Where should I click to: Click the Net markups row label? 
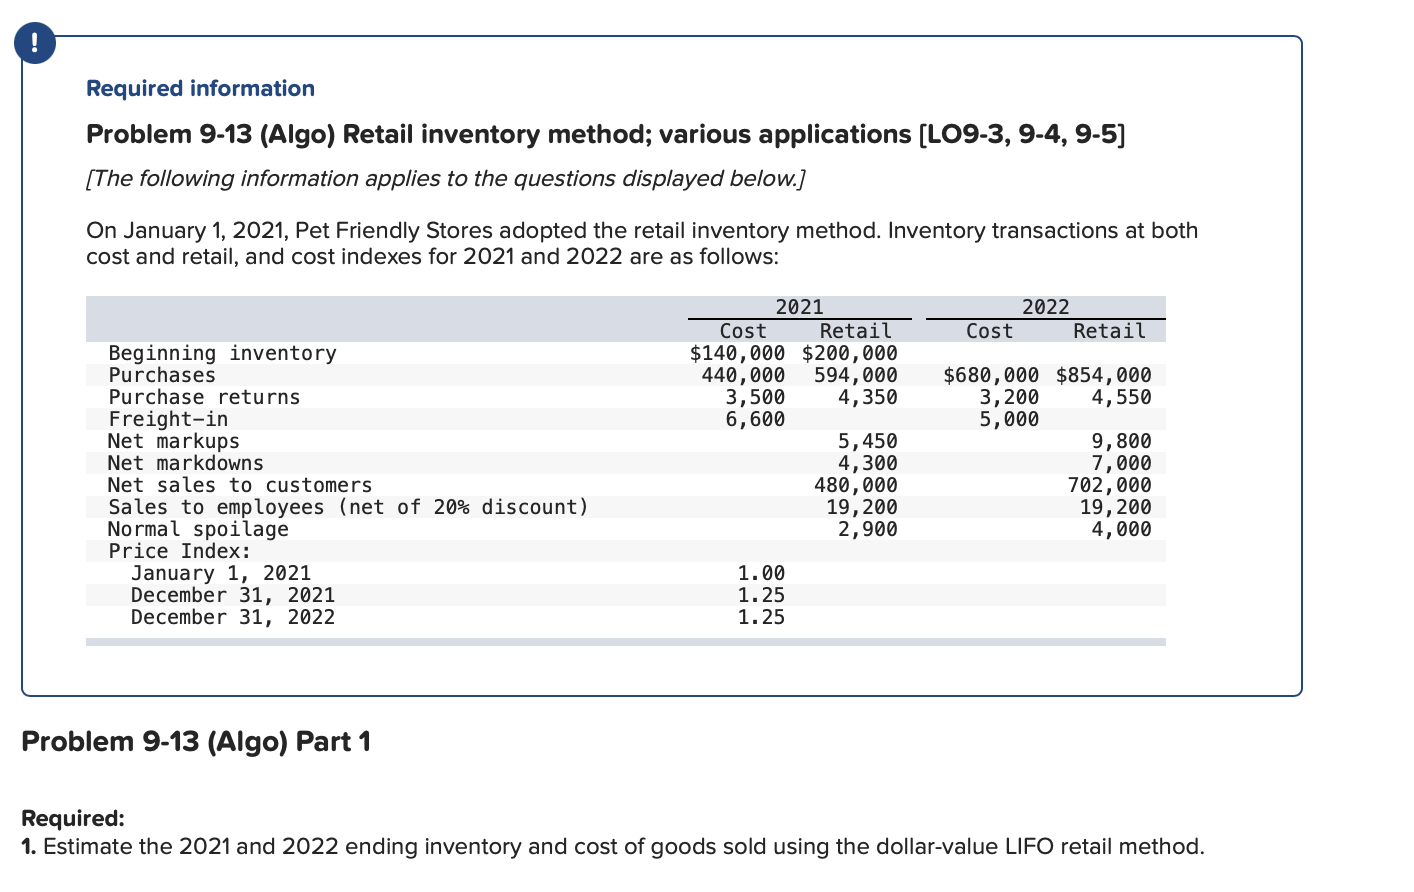[172, 441]
